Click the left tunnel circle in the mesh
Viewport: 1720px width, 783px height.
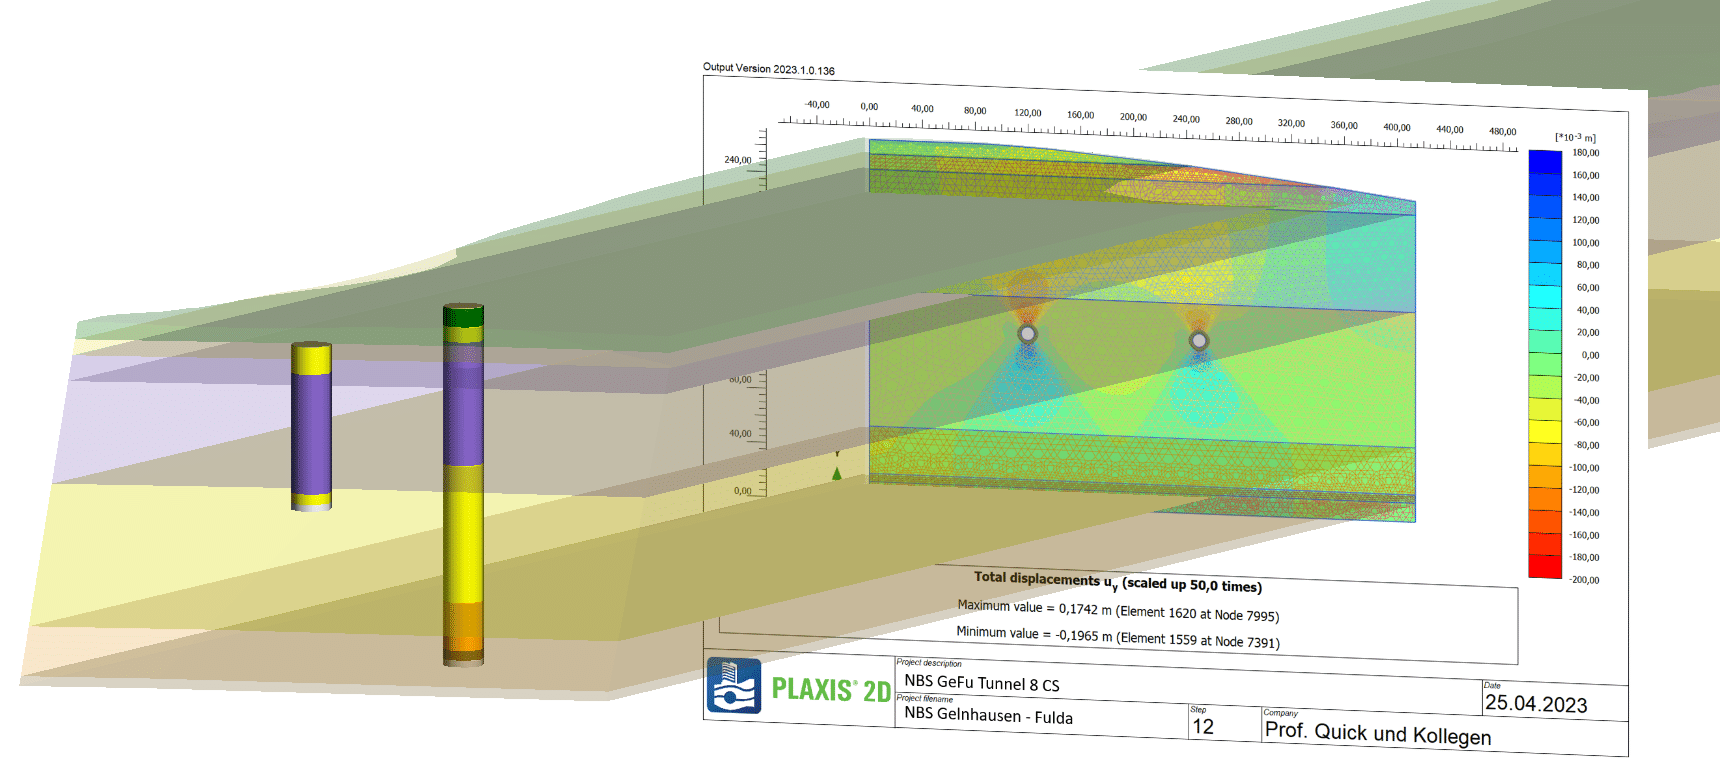coord(1027,334)
